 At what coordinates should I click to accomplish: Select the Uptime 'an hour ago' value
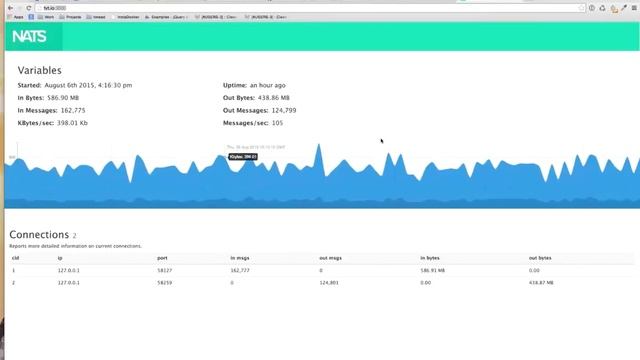268,85
